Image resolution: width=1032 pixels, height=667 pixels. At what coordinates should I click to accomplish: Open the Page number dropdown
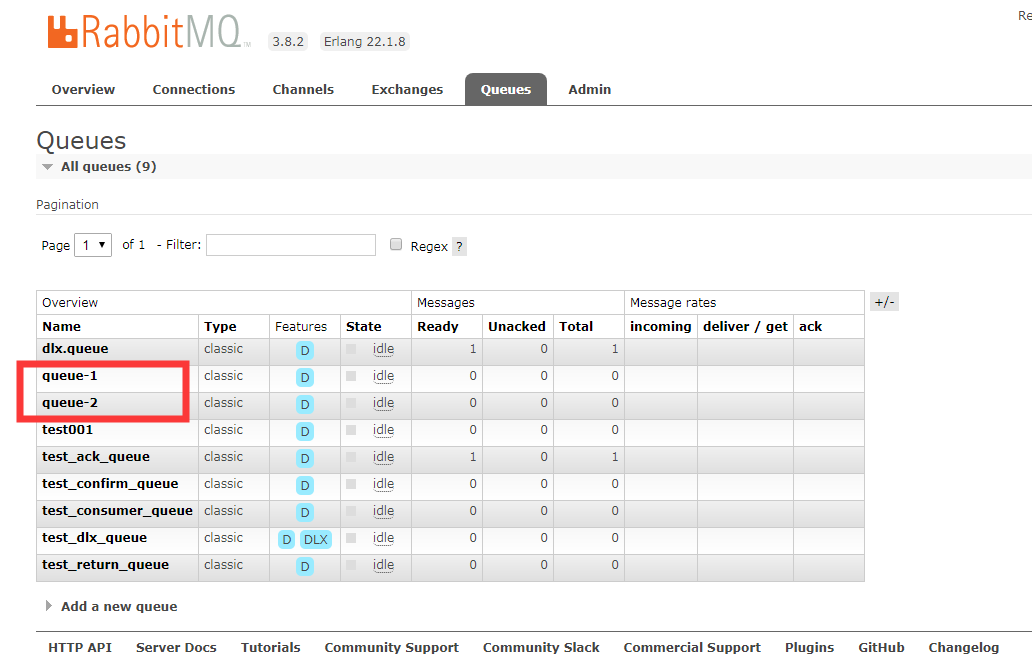93,245
